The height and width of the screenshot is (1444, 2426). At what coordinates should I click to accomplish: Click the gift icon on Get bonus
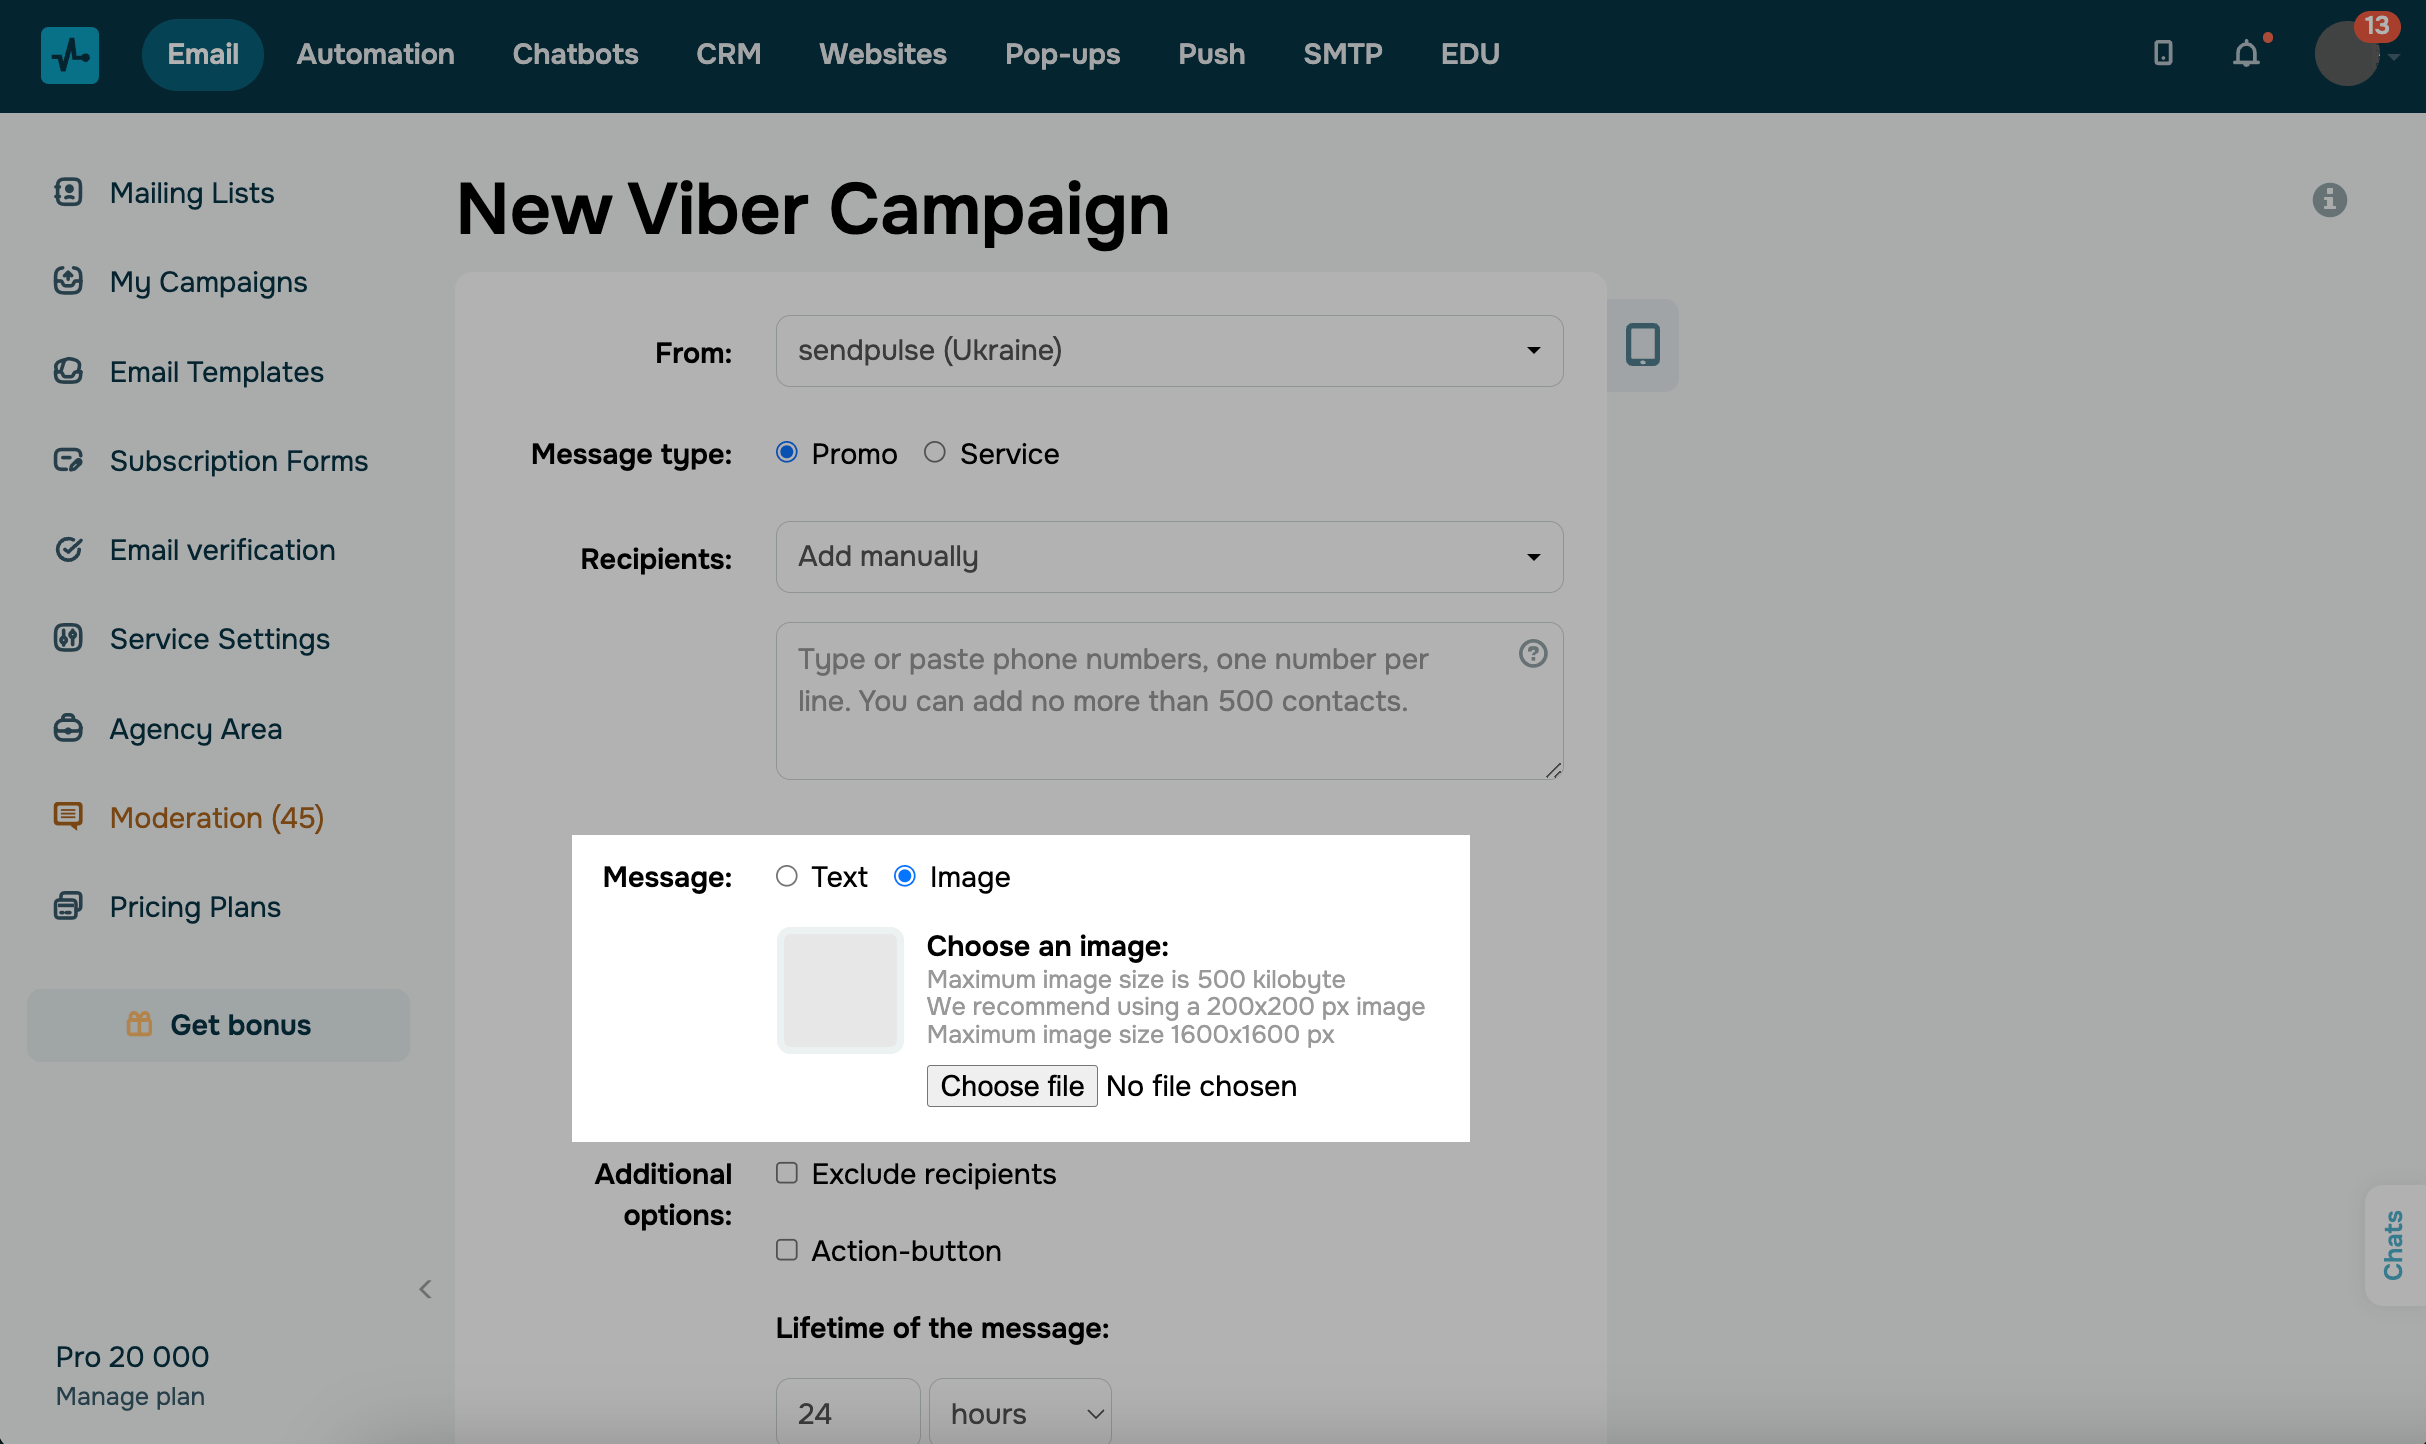tap(139, 1024)
